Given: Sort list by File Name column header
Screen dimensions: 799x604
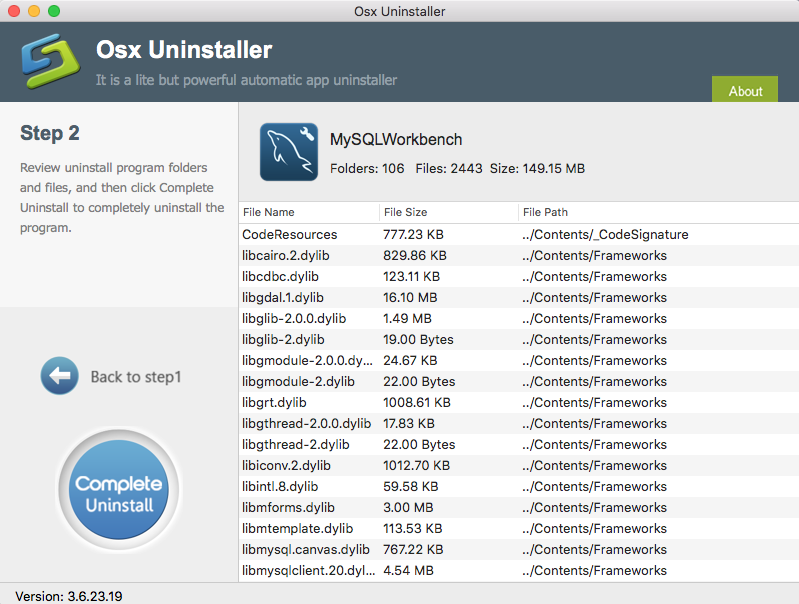Looking at the screenshot, I should pos(269,212).
